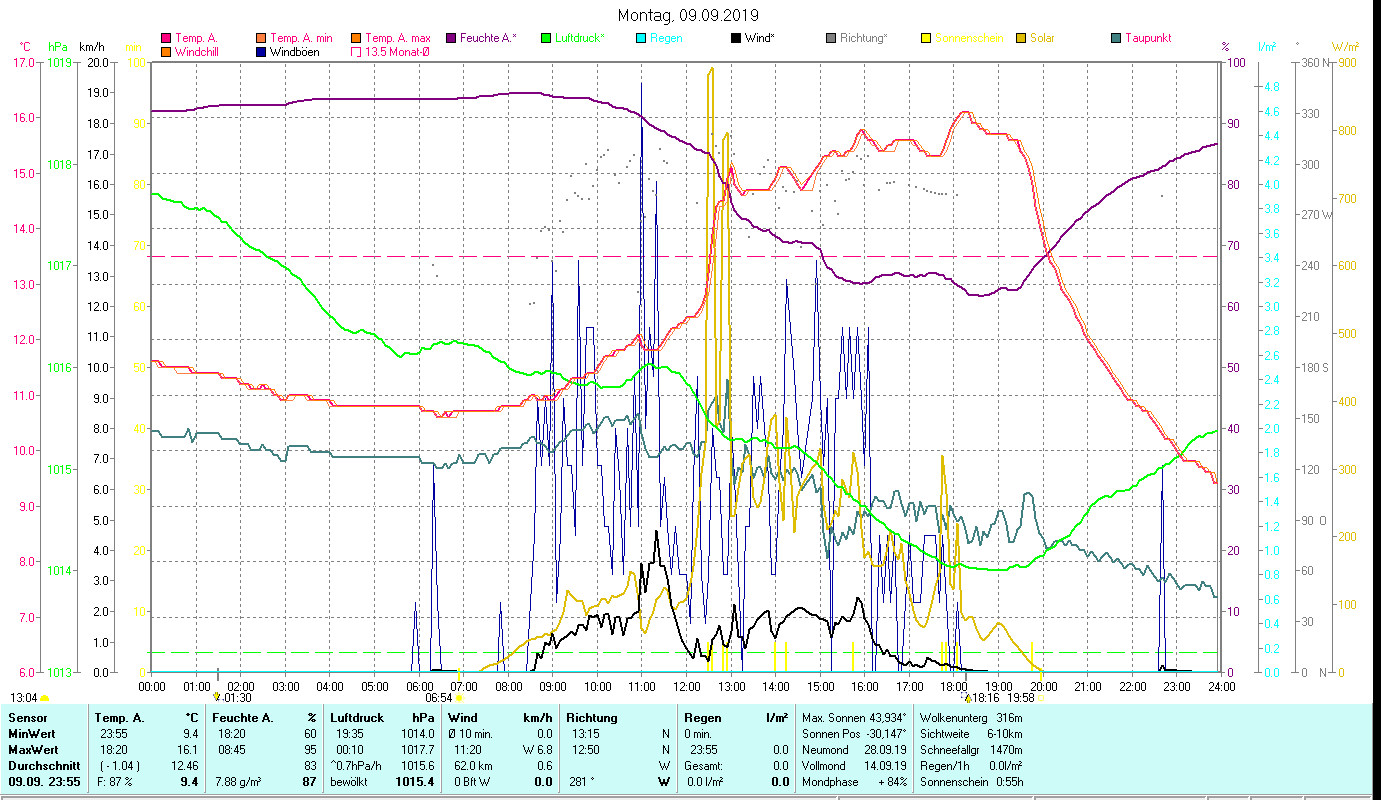Click the 'Feuchte A.*' legend label
Screen dimensions: 1381x800
tap(488, 38)
